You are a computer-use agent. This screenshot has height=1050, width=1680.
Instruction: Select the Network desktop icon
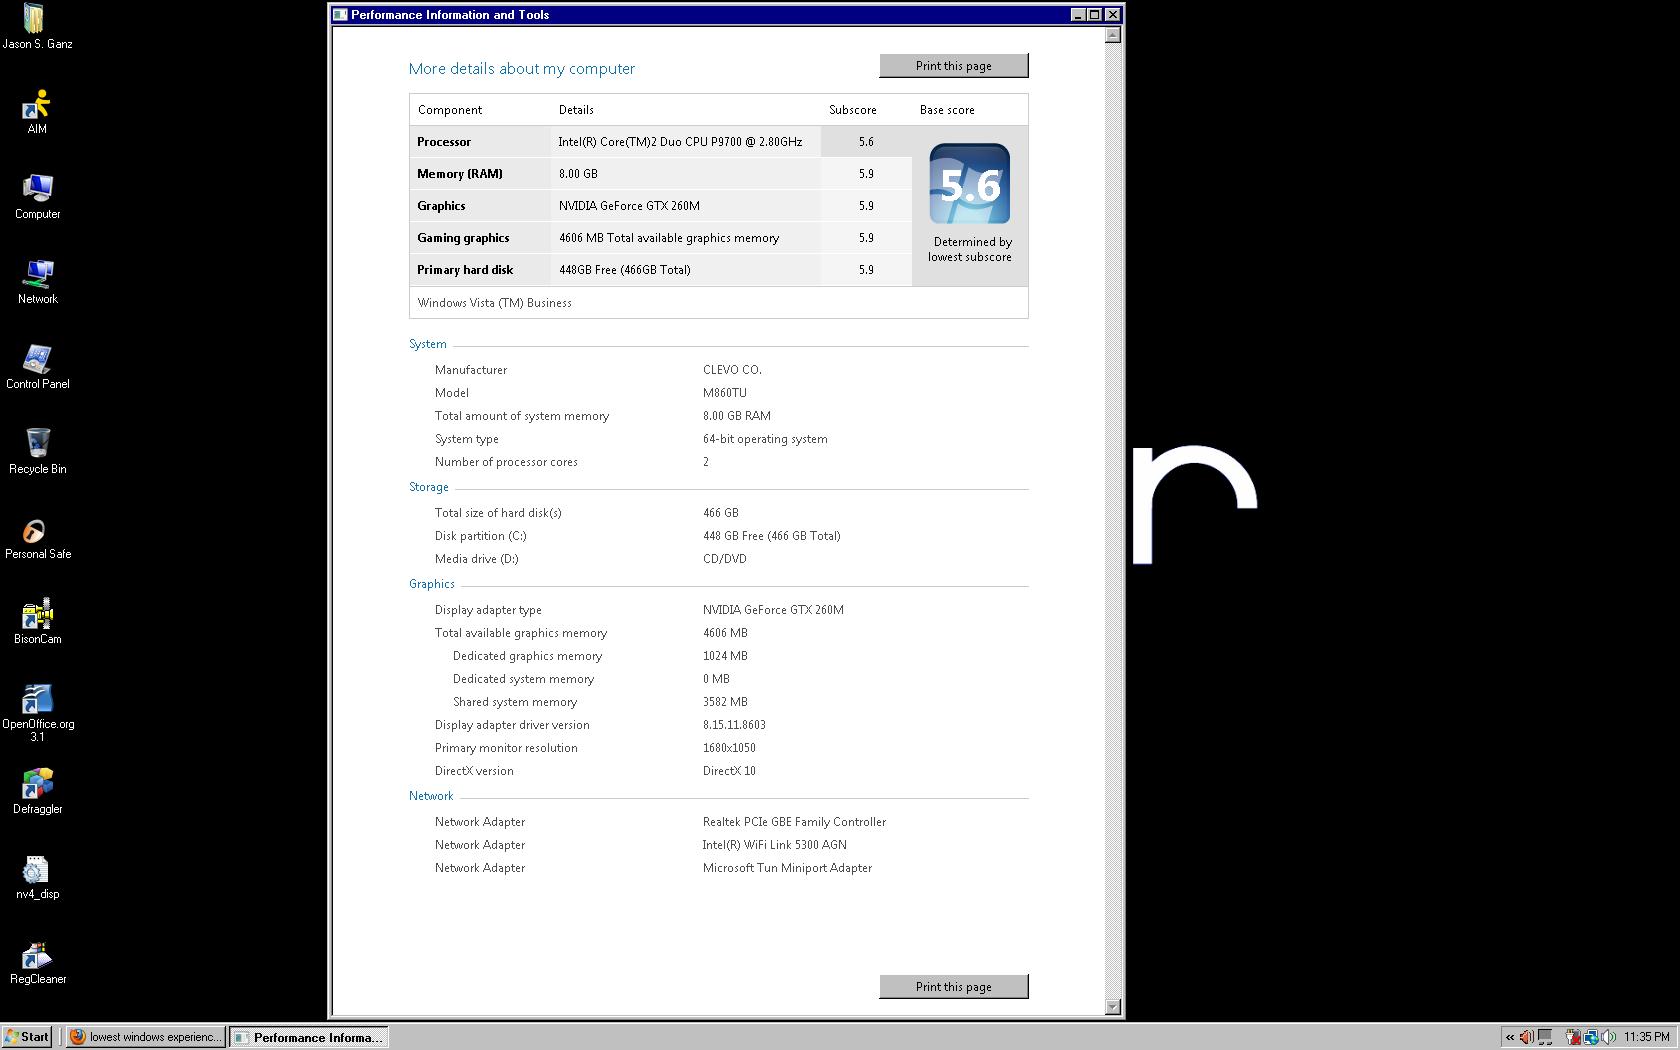(37, 282)
